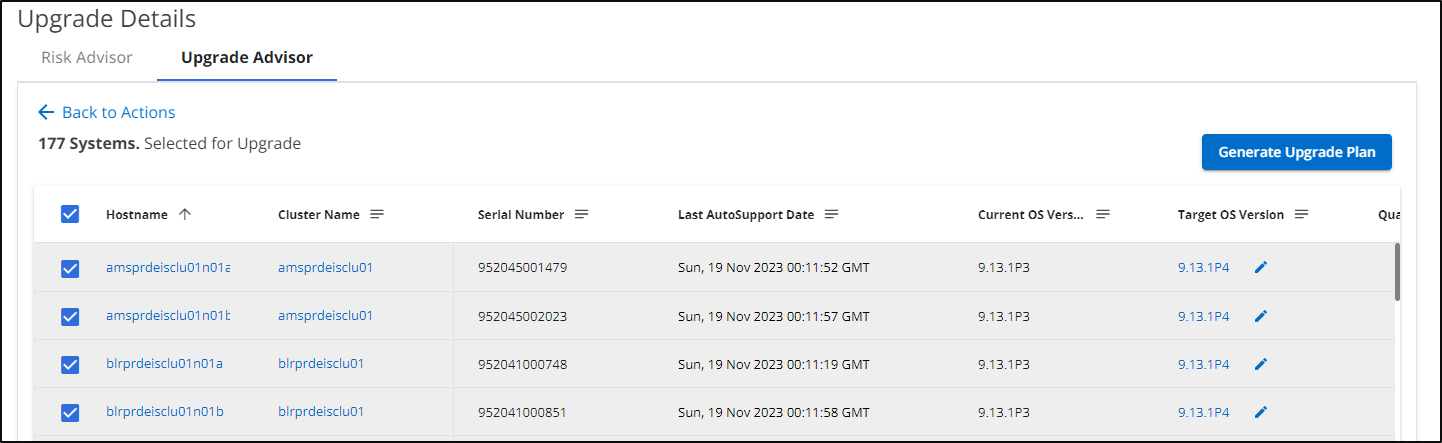The image size is (1442, 443).
Task: Click pencil icon in amsprdeisclu01n01b row
Action: click(x=1261, y=316)
